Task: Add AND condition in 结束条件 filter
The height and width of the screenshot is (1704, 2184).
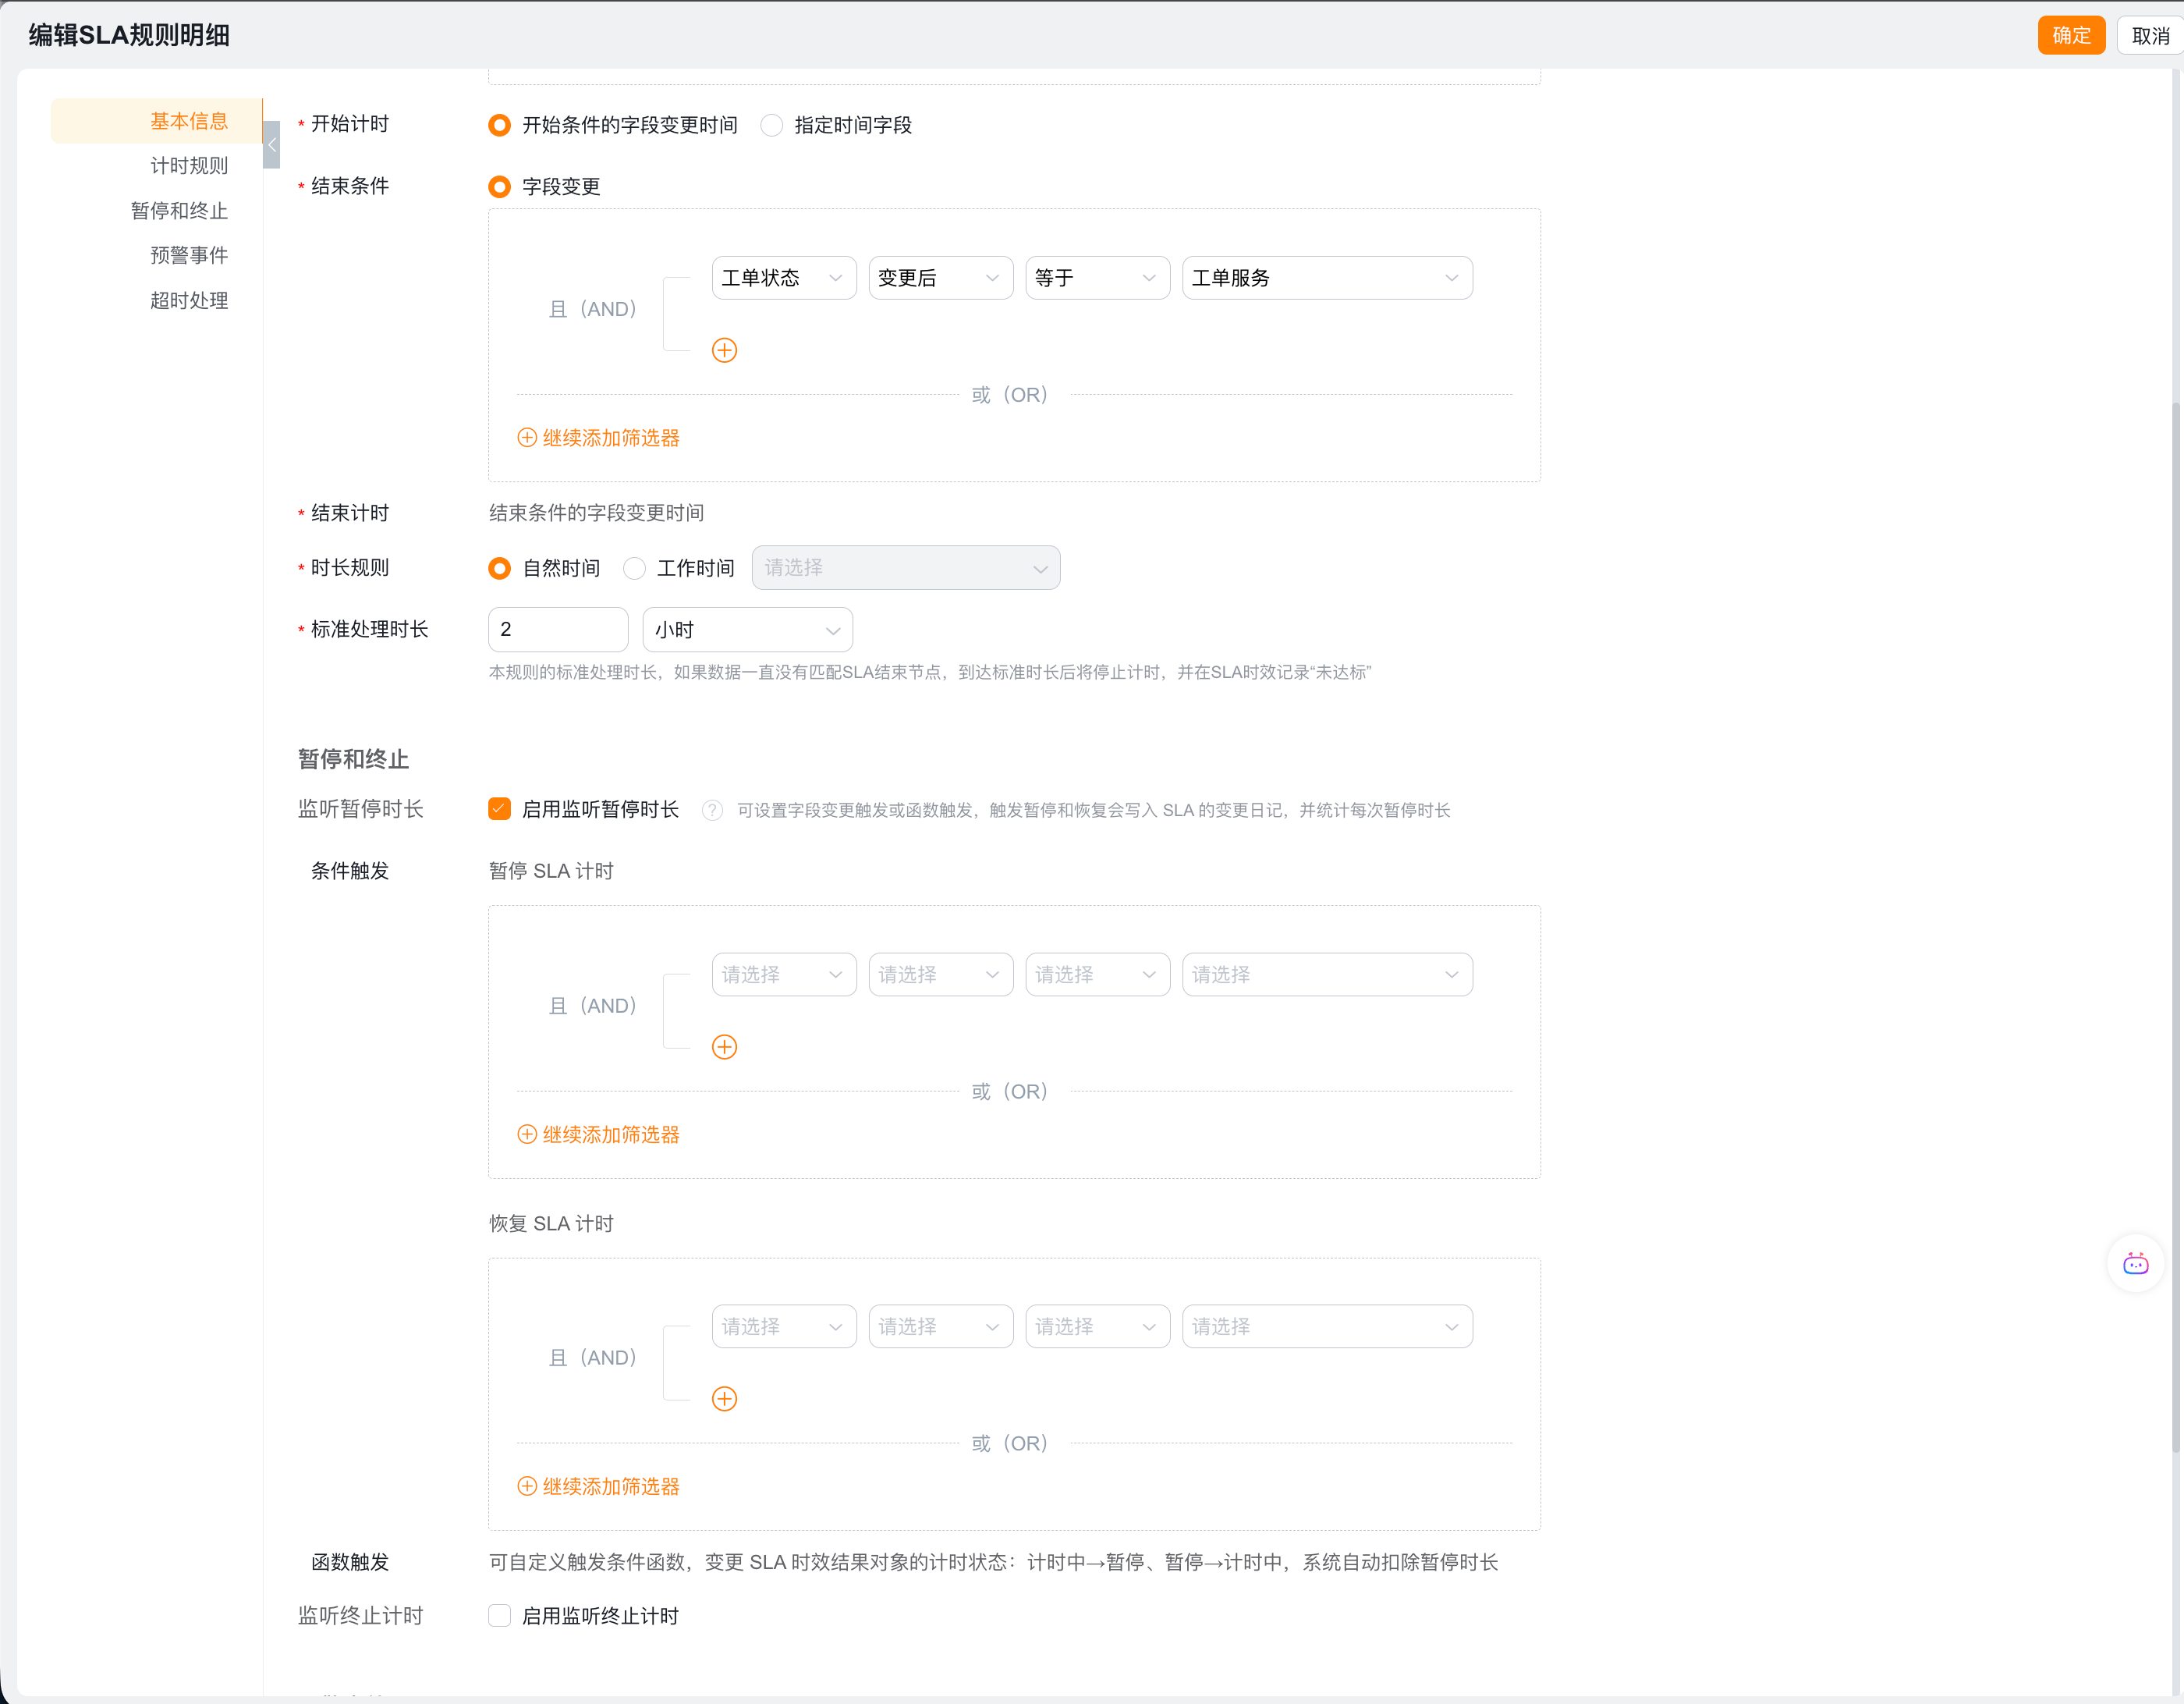Action: tap(724, 350)
